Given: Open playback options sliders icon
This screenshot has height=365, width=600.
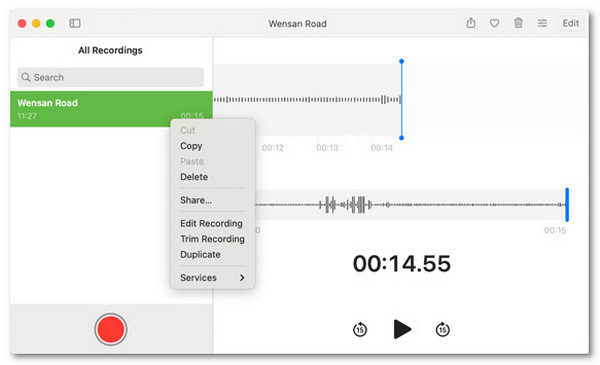Looking at the screenshot, I should pos(542,23).
